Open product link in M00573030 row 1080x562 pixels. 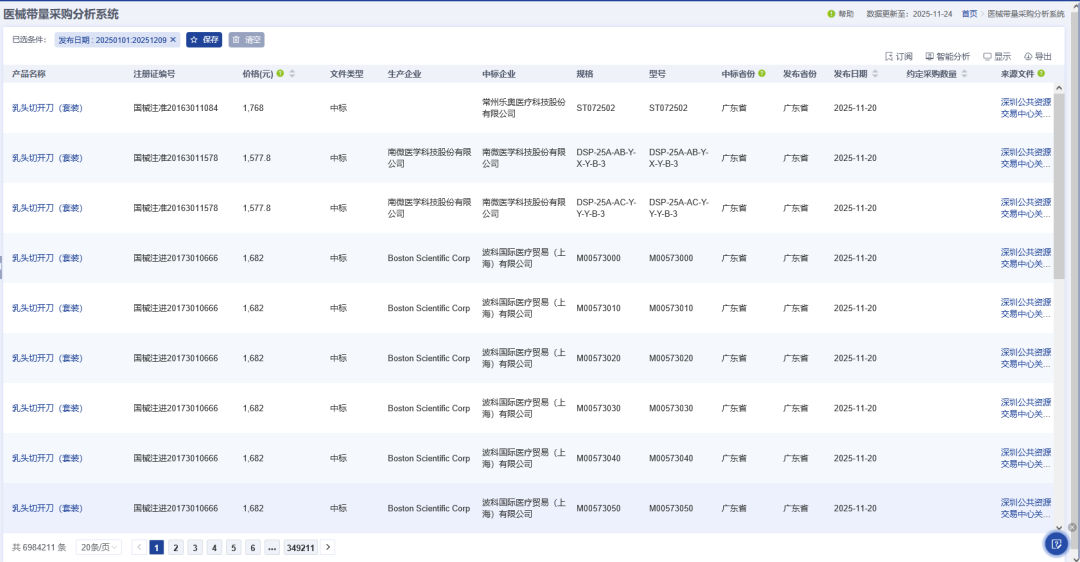pyautogui.click(x=47, y=408)
